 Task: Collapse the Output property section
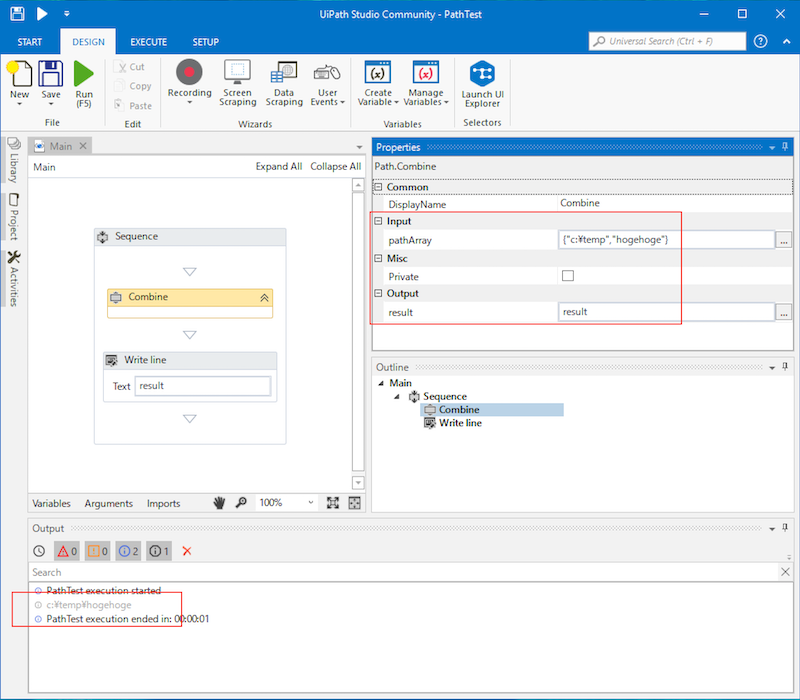tap(378, 293)
